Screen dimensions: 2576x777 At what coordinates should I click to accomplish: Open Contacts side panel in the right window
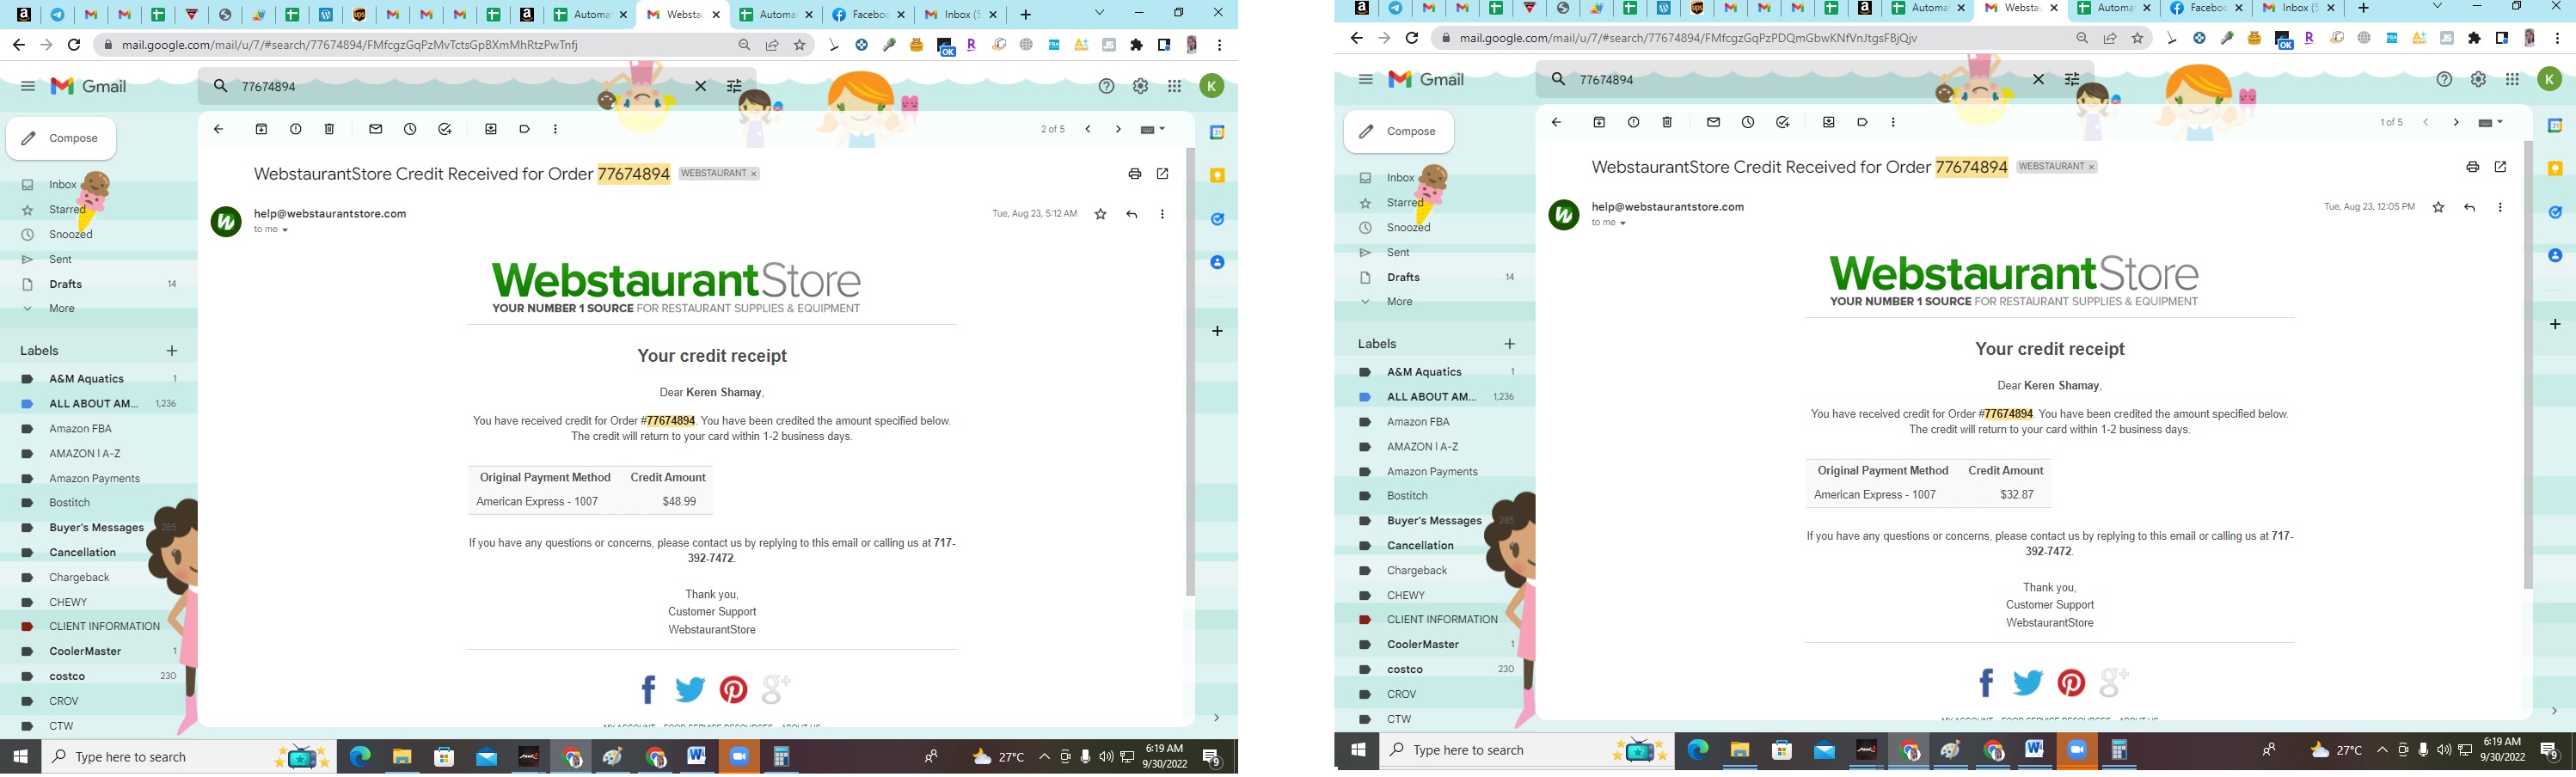[x=2555, y=255]
